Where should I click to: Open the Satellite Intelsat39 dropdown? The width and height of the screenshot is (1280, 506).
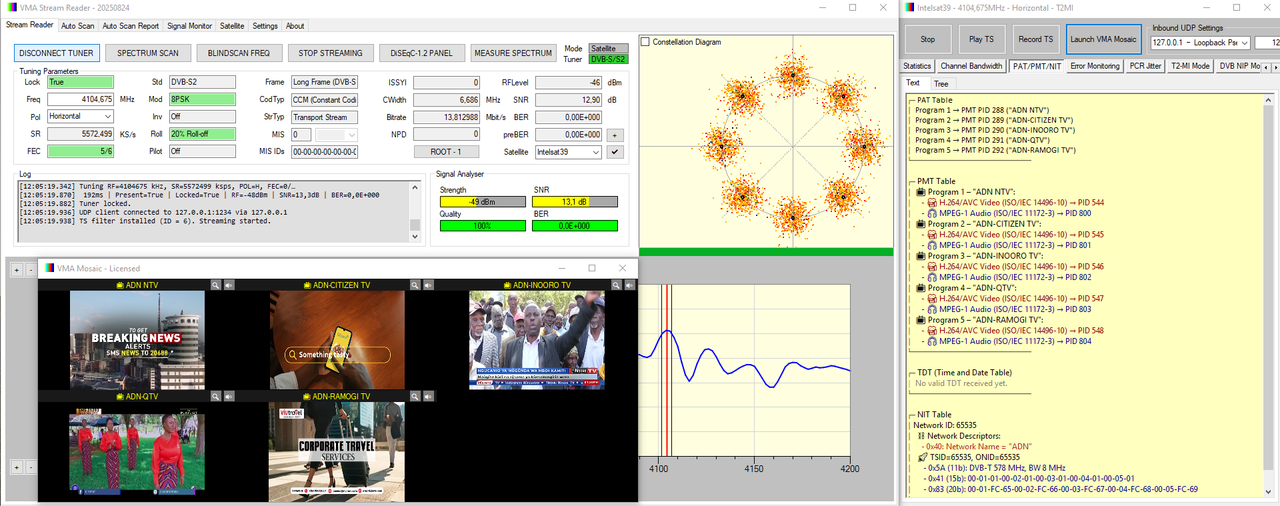click(568, 152)
